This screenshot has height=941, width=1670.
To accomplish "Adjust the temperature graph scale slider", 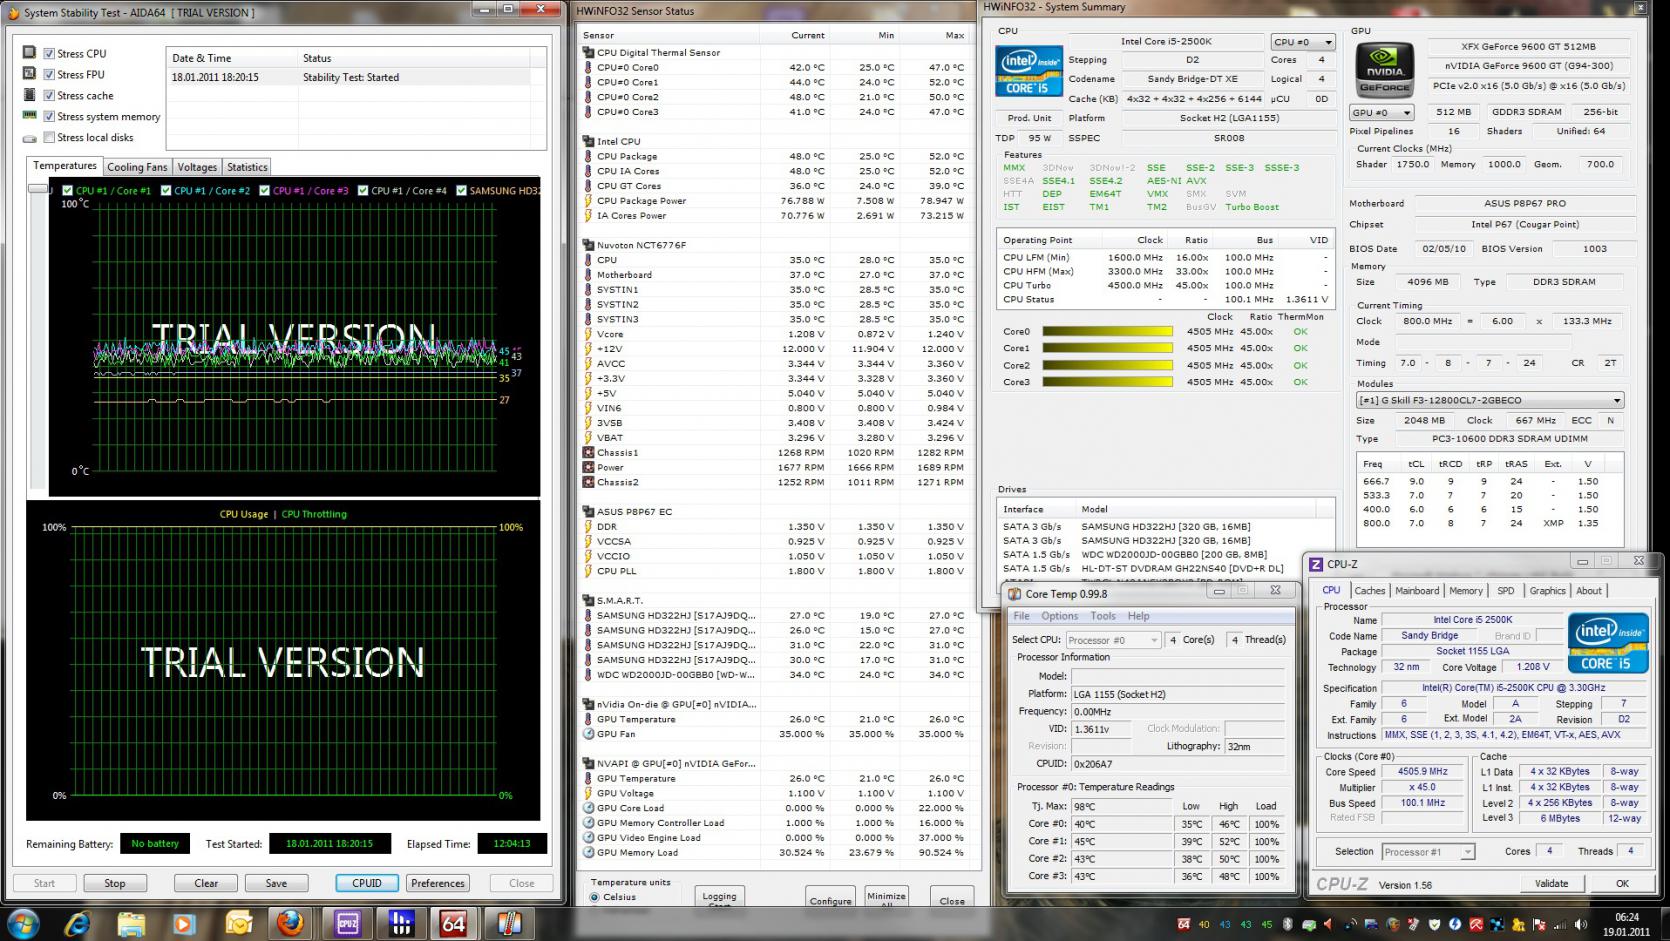I will 38,189.
